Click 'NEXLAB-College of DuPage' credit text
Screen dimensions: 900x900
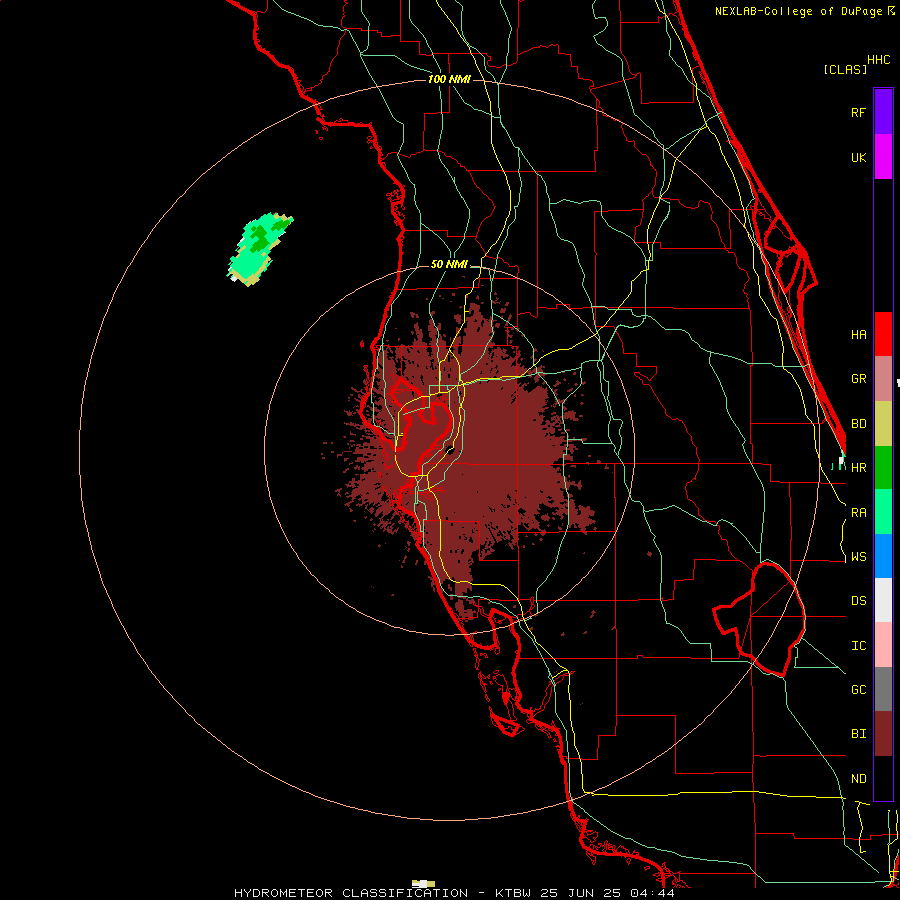[798, 11]
